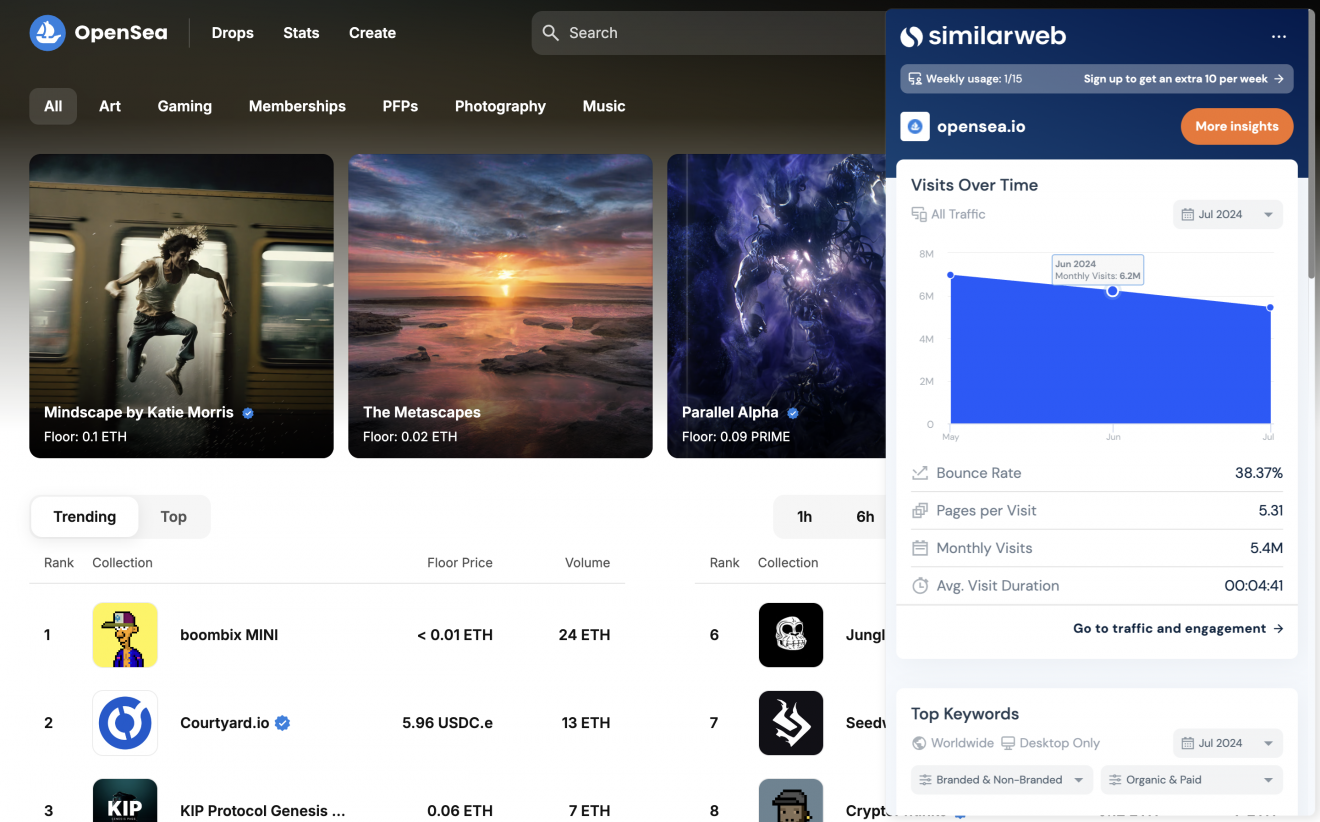Follow Go to traffic and engagement link
Screen dimensions: 1320x822
coord(1177,629)
